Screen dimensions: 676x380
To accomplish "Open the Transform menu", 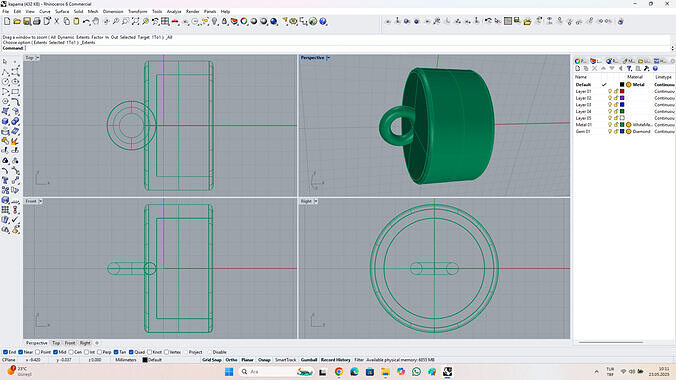I will click(x=138, y=12).
